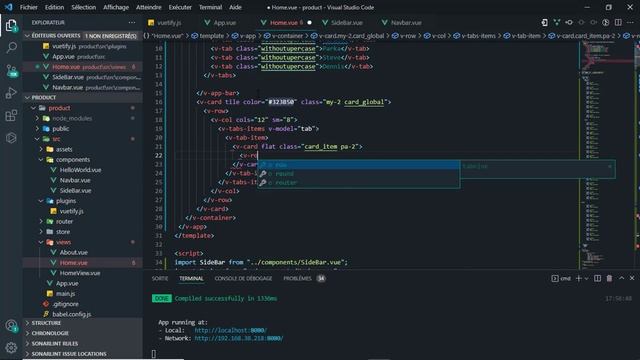Switch to the App.vue editor tab

220,22
